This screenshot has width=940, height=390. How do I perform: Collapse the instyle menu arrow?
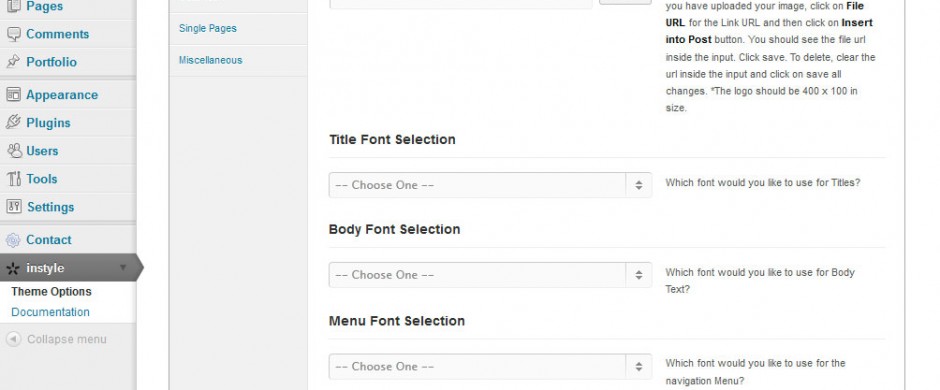[x=123, y=268]
